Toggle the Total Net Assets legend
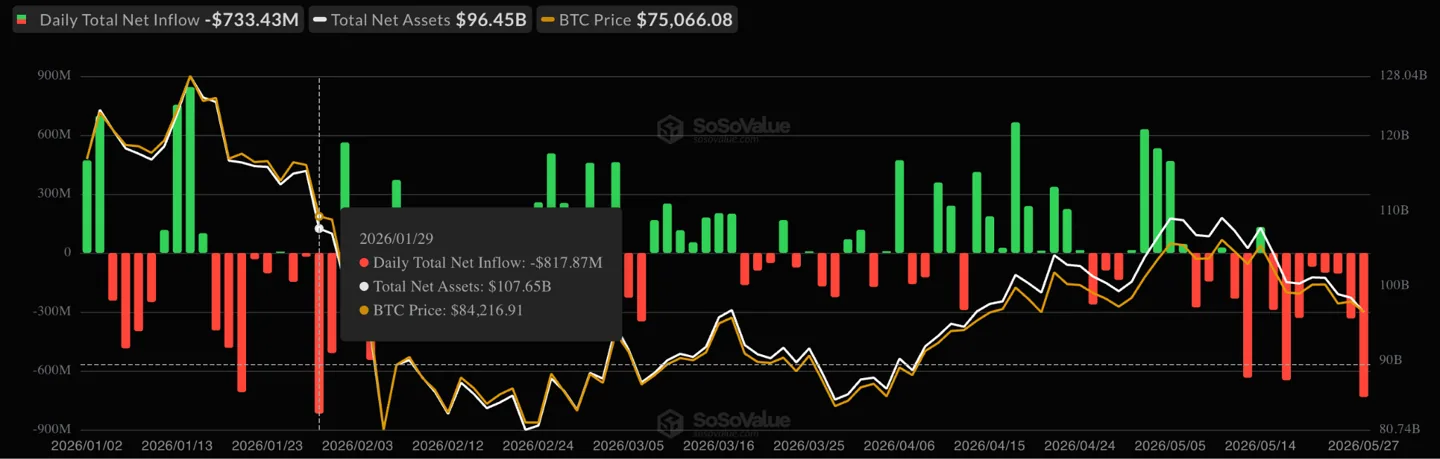This screenshot has height=459, width=1440. click(x=420, y=19)
